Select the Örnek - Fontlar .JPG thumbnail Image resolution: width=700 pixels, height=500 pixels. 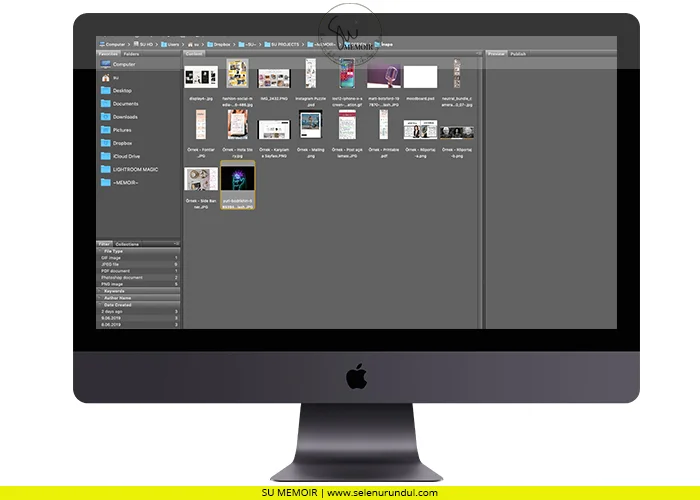tap(201, 125)
